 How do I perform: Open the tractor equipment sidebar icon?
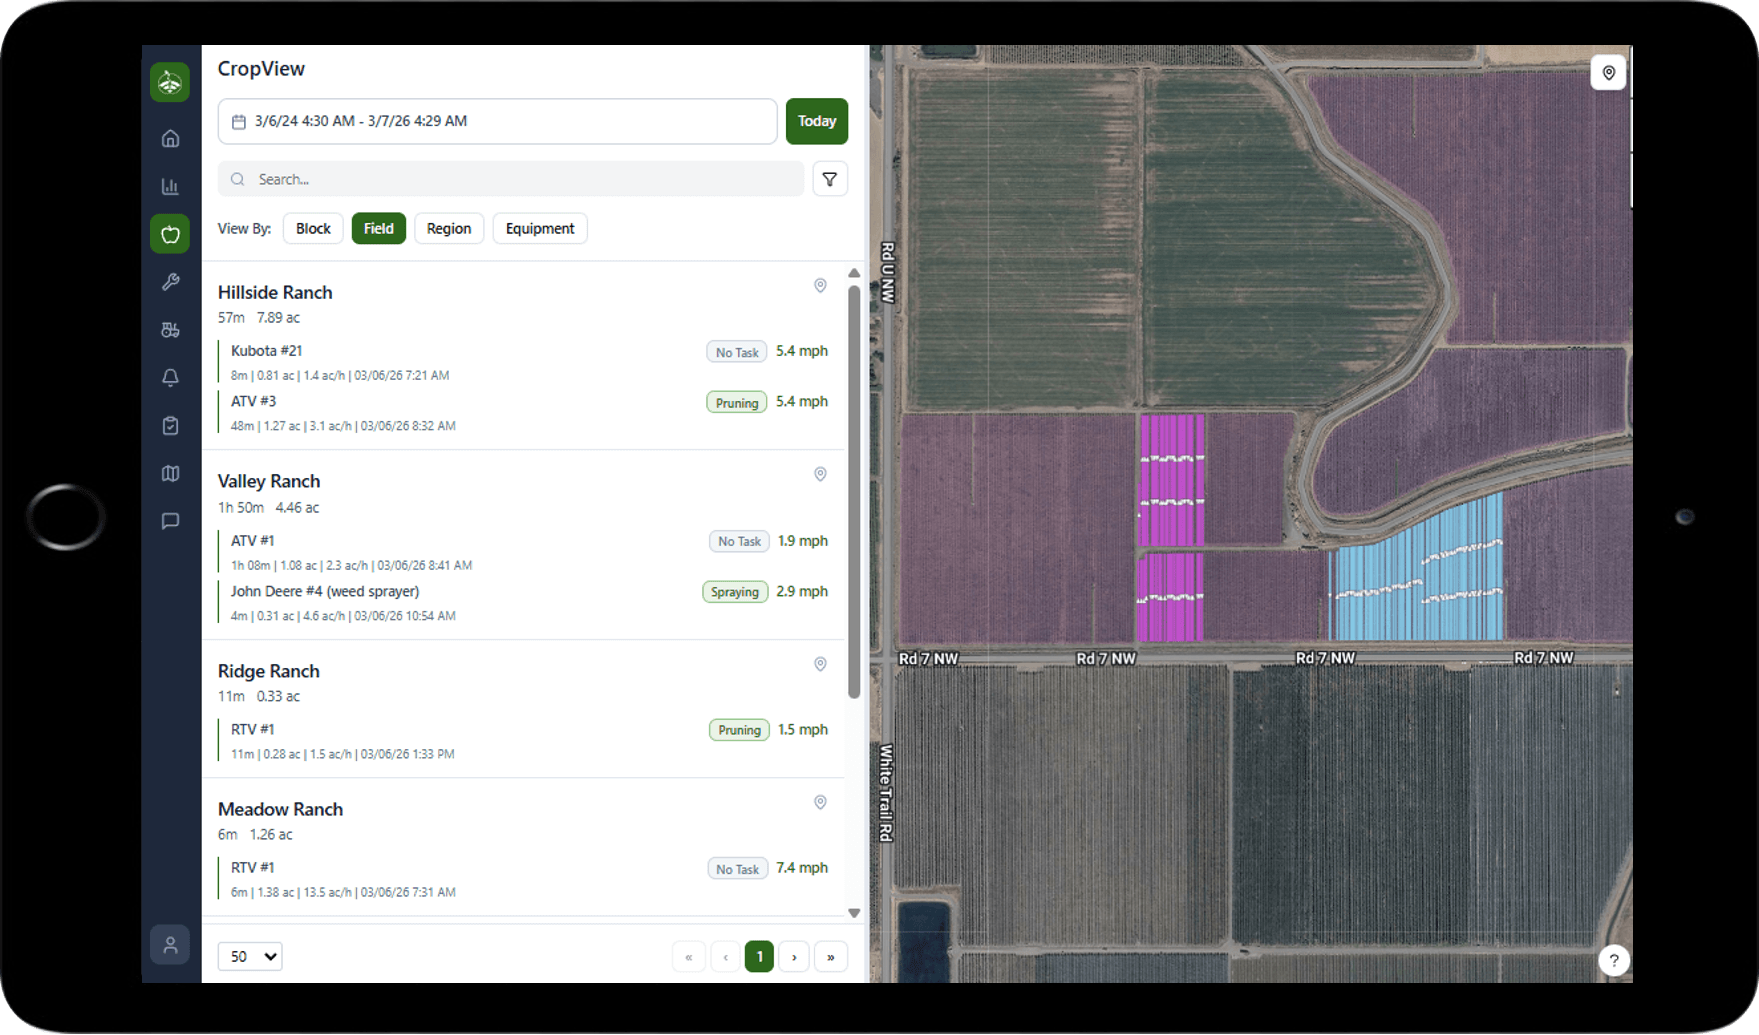[170, 330]
